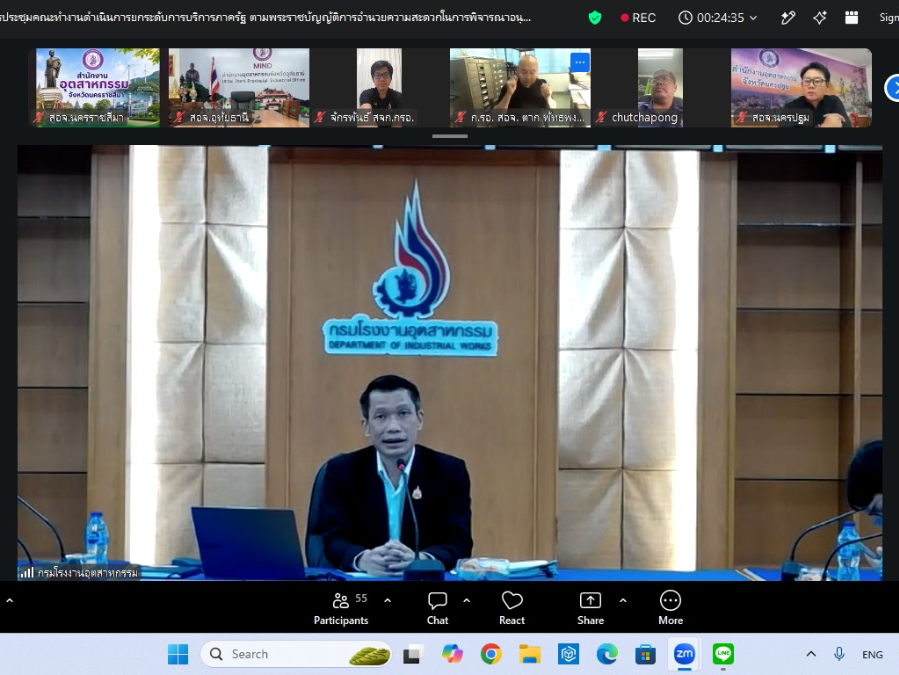Start Share screen
This screenshot has width=899, height=675.
pos(590,608)
